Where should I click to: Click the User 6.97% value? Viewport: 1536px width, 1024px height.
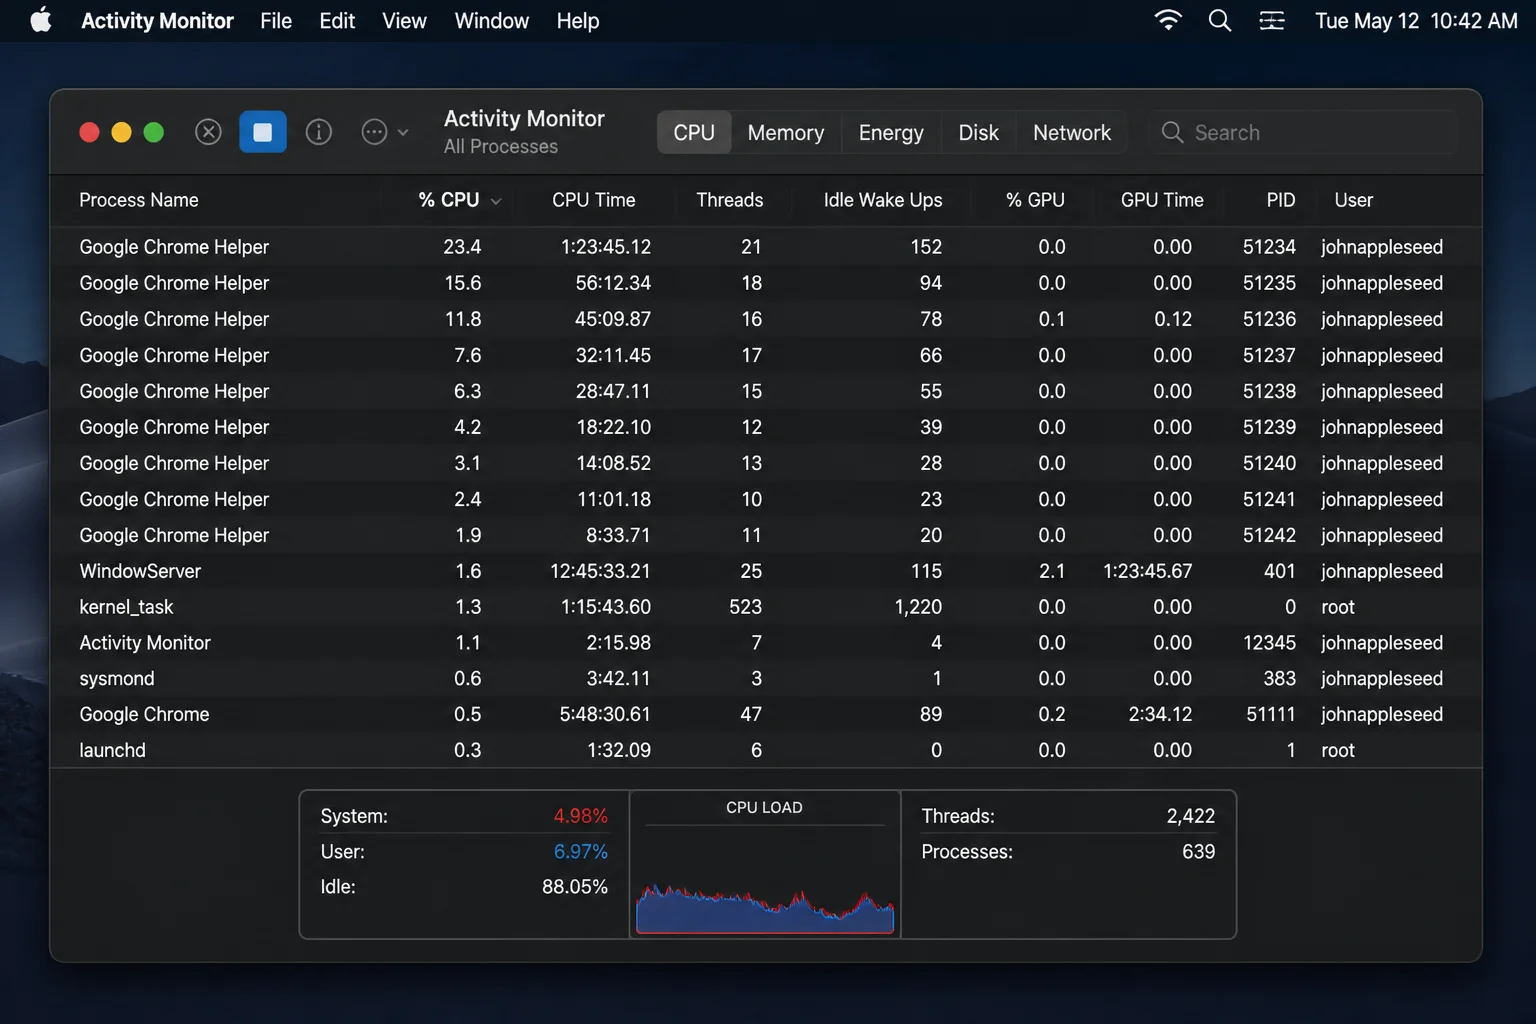coord(580,852)
